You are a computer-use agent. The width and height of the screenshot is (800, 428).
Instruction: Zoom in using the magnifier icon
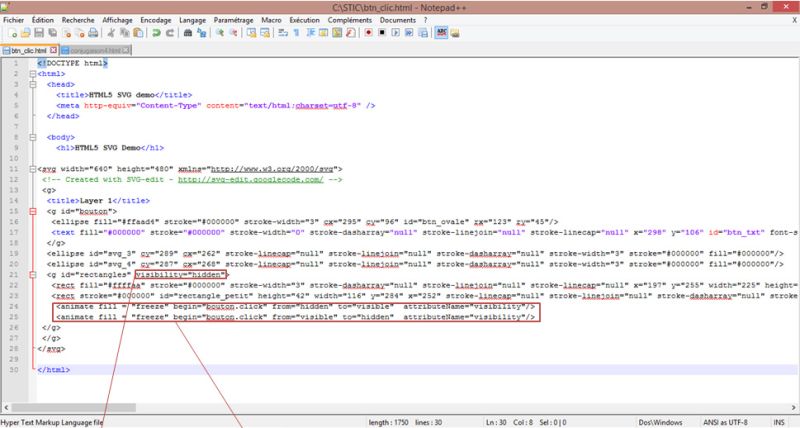click(220, 33)
